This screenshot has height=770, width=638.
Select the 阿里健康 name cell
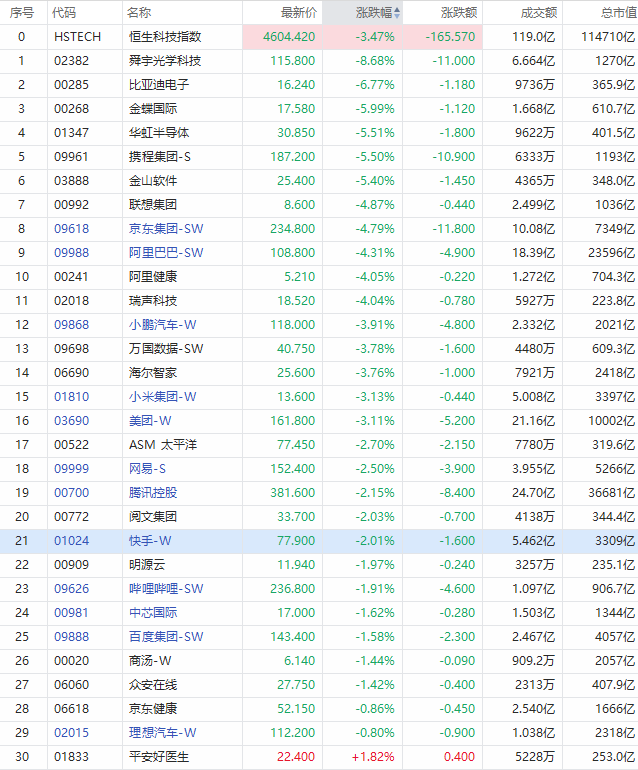point(182,277)
